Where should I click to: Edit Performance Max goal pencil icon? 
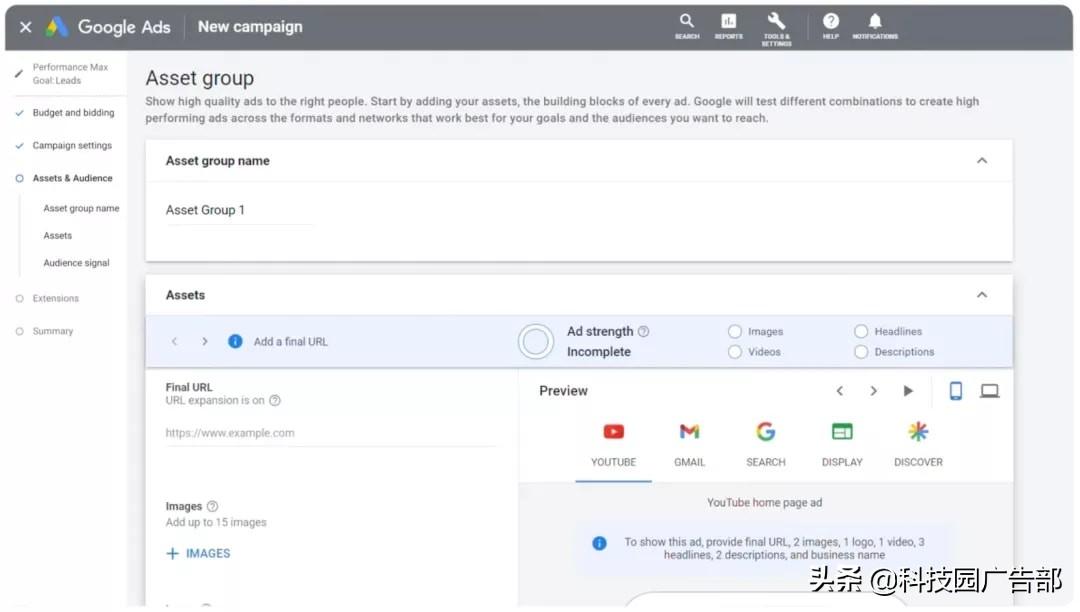(19, 74)
